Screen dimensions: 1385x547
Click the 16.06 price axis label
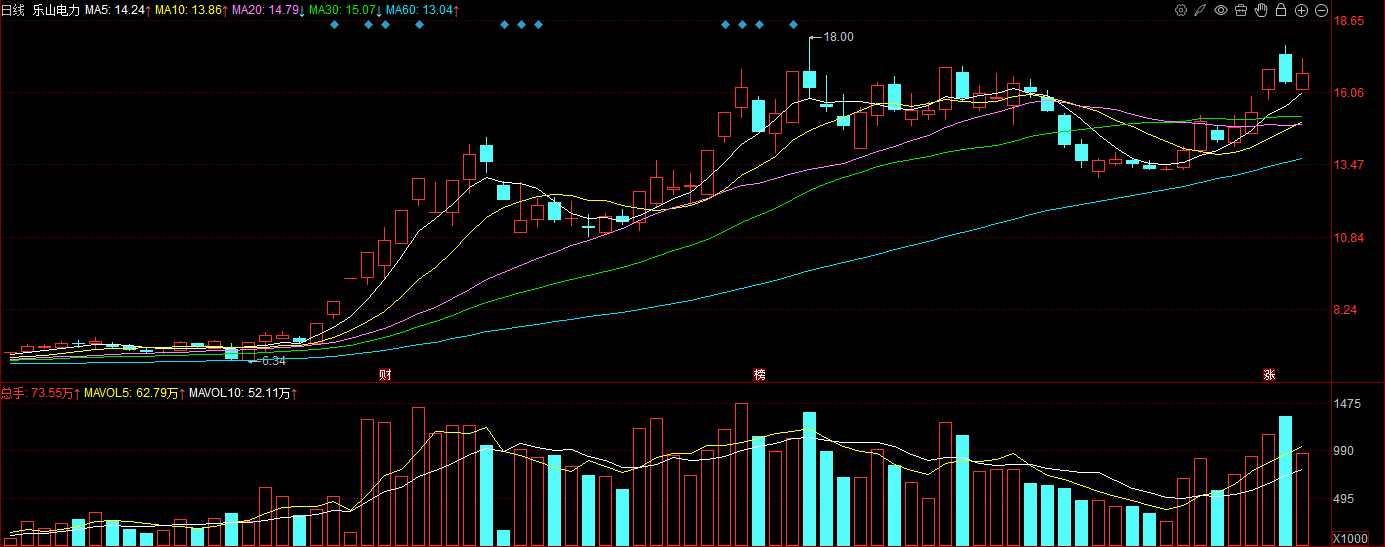click(1350, 93)
